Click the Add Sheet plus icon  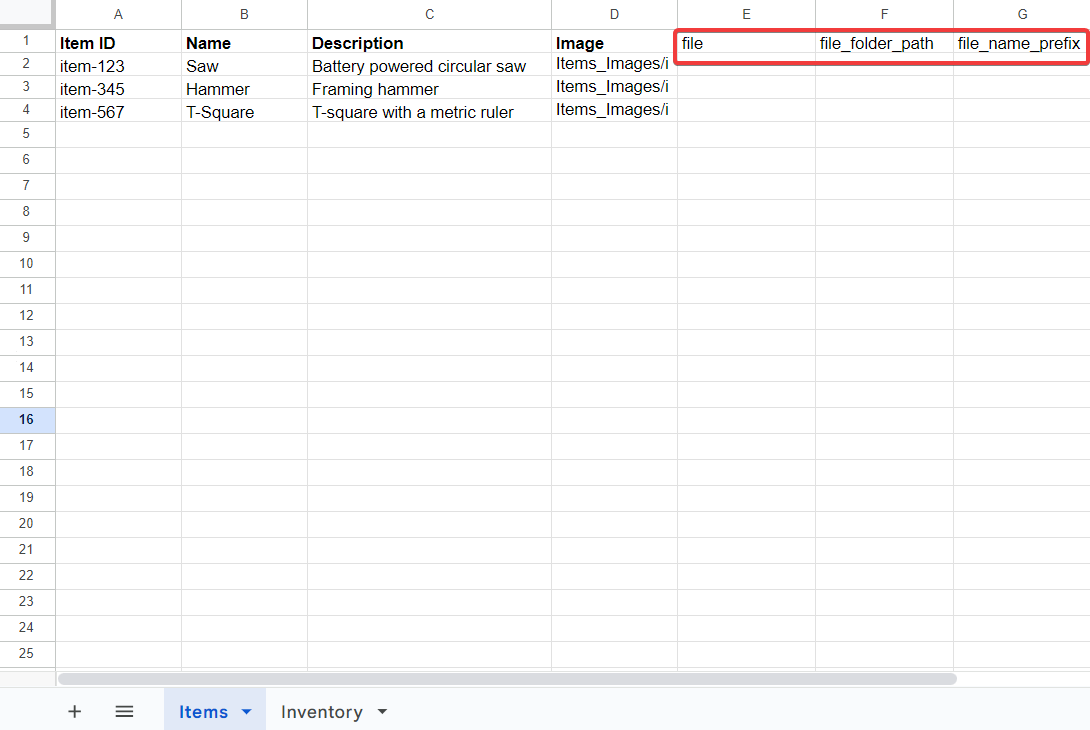point(75,711)
